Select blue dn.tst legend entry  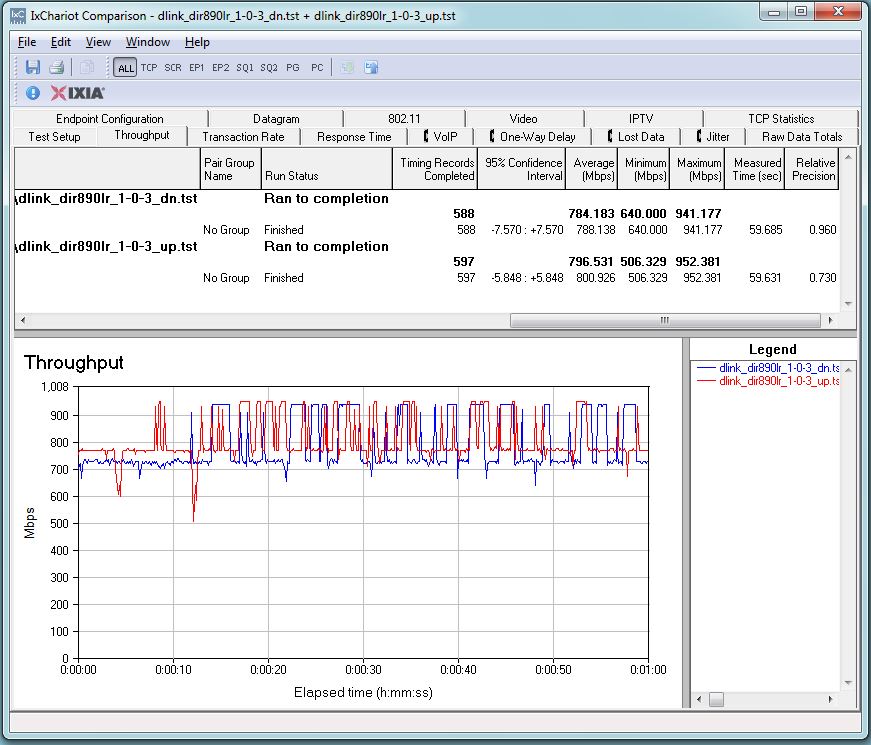(x=768, y=368)
